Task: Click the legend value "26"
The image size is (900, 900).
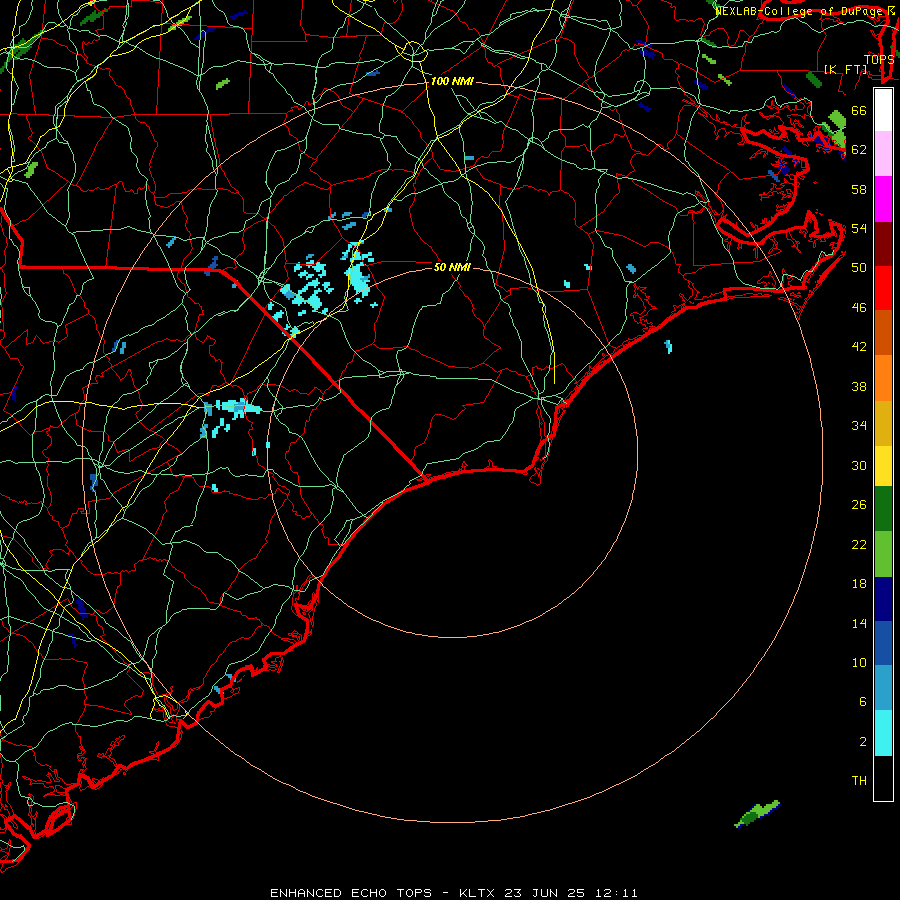Action: coord(859,505)
